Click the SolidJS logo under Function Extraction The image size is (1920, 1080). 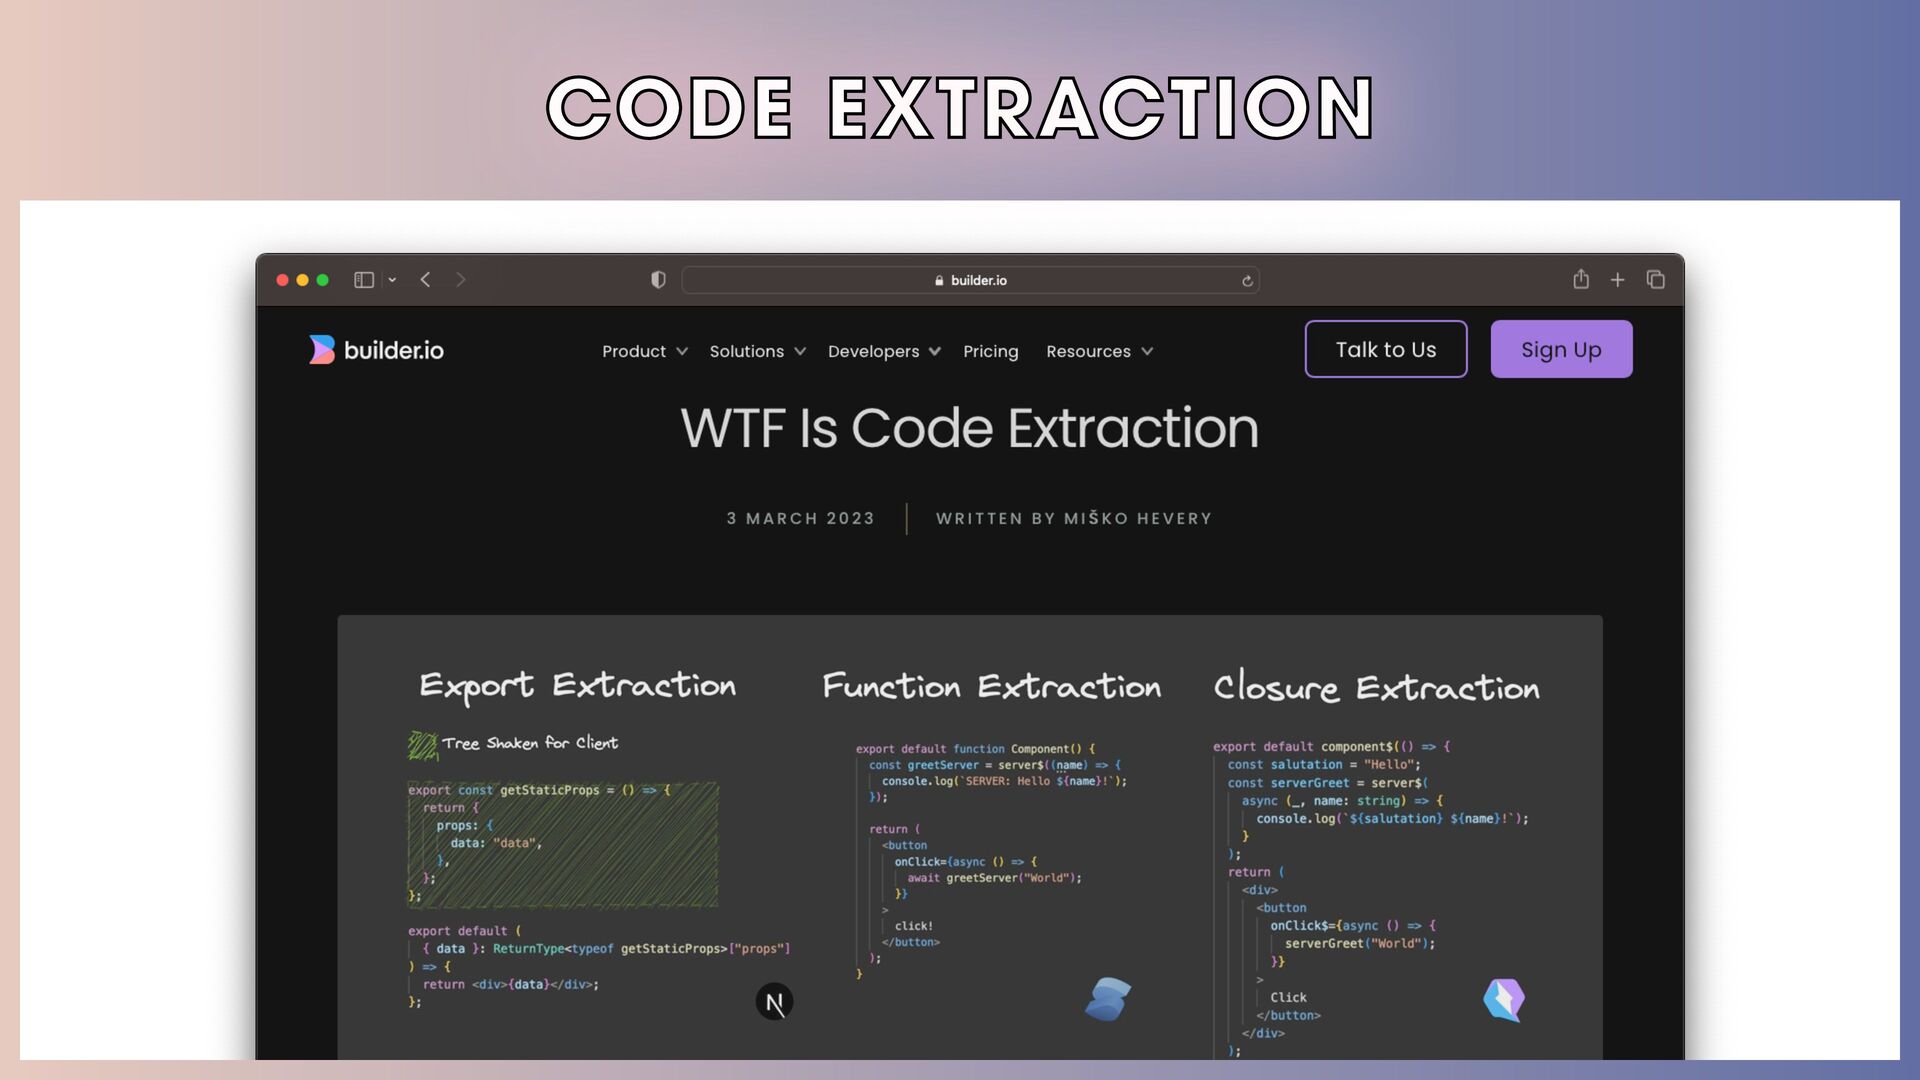1108,999
